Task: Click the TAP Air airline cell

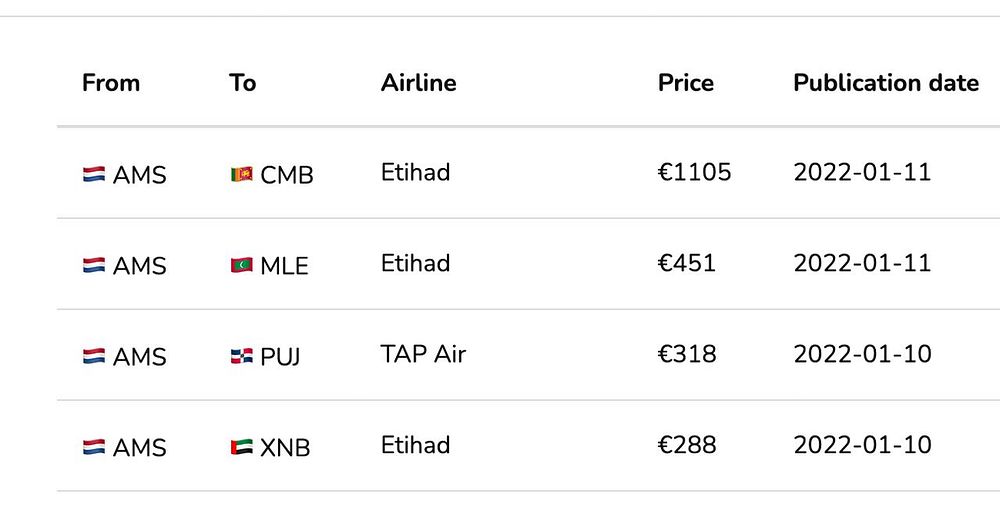Action: click(x=423, y=354)
